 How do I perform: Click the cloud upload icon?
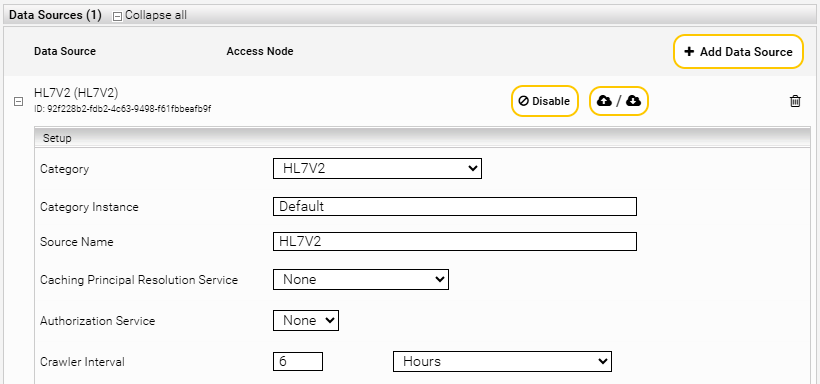(604, 101)
